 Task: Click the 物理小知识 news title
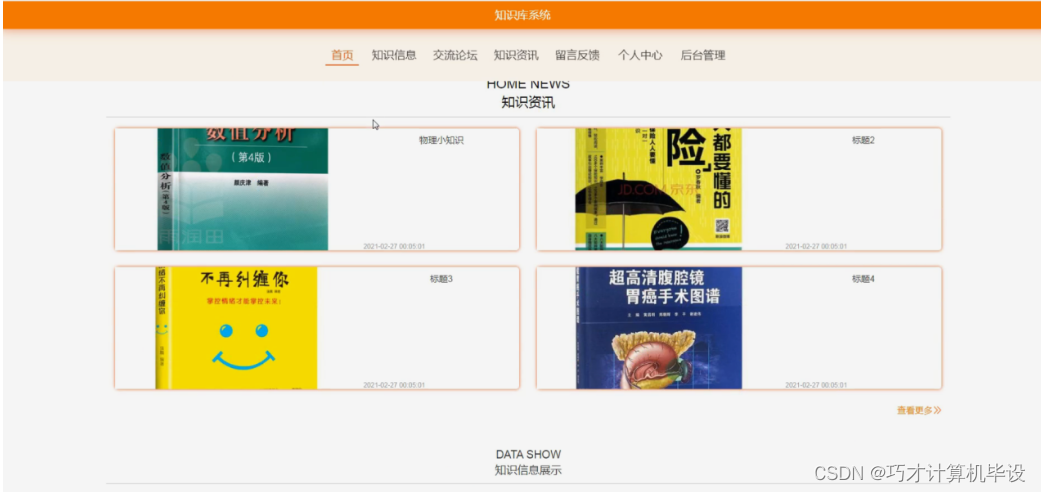tap(441, 140)
